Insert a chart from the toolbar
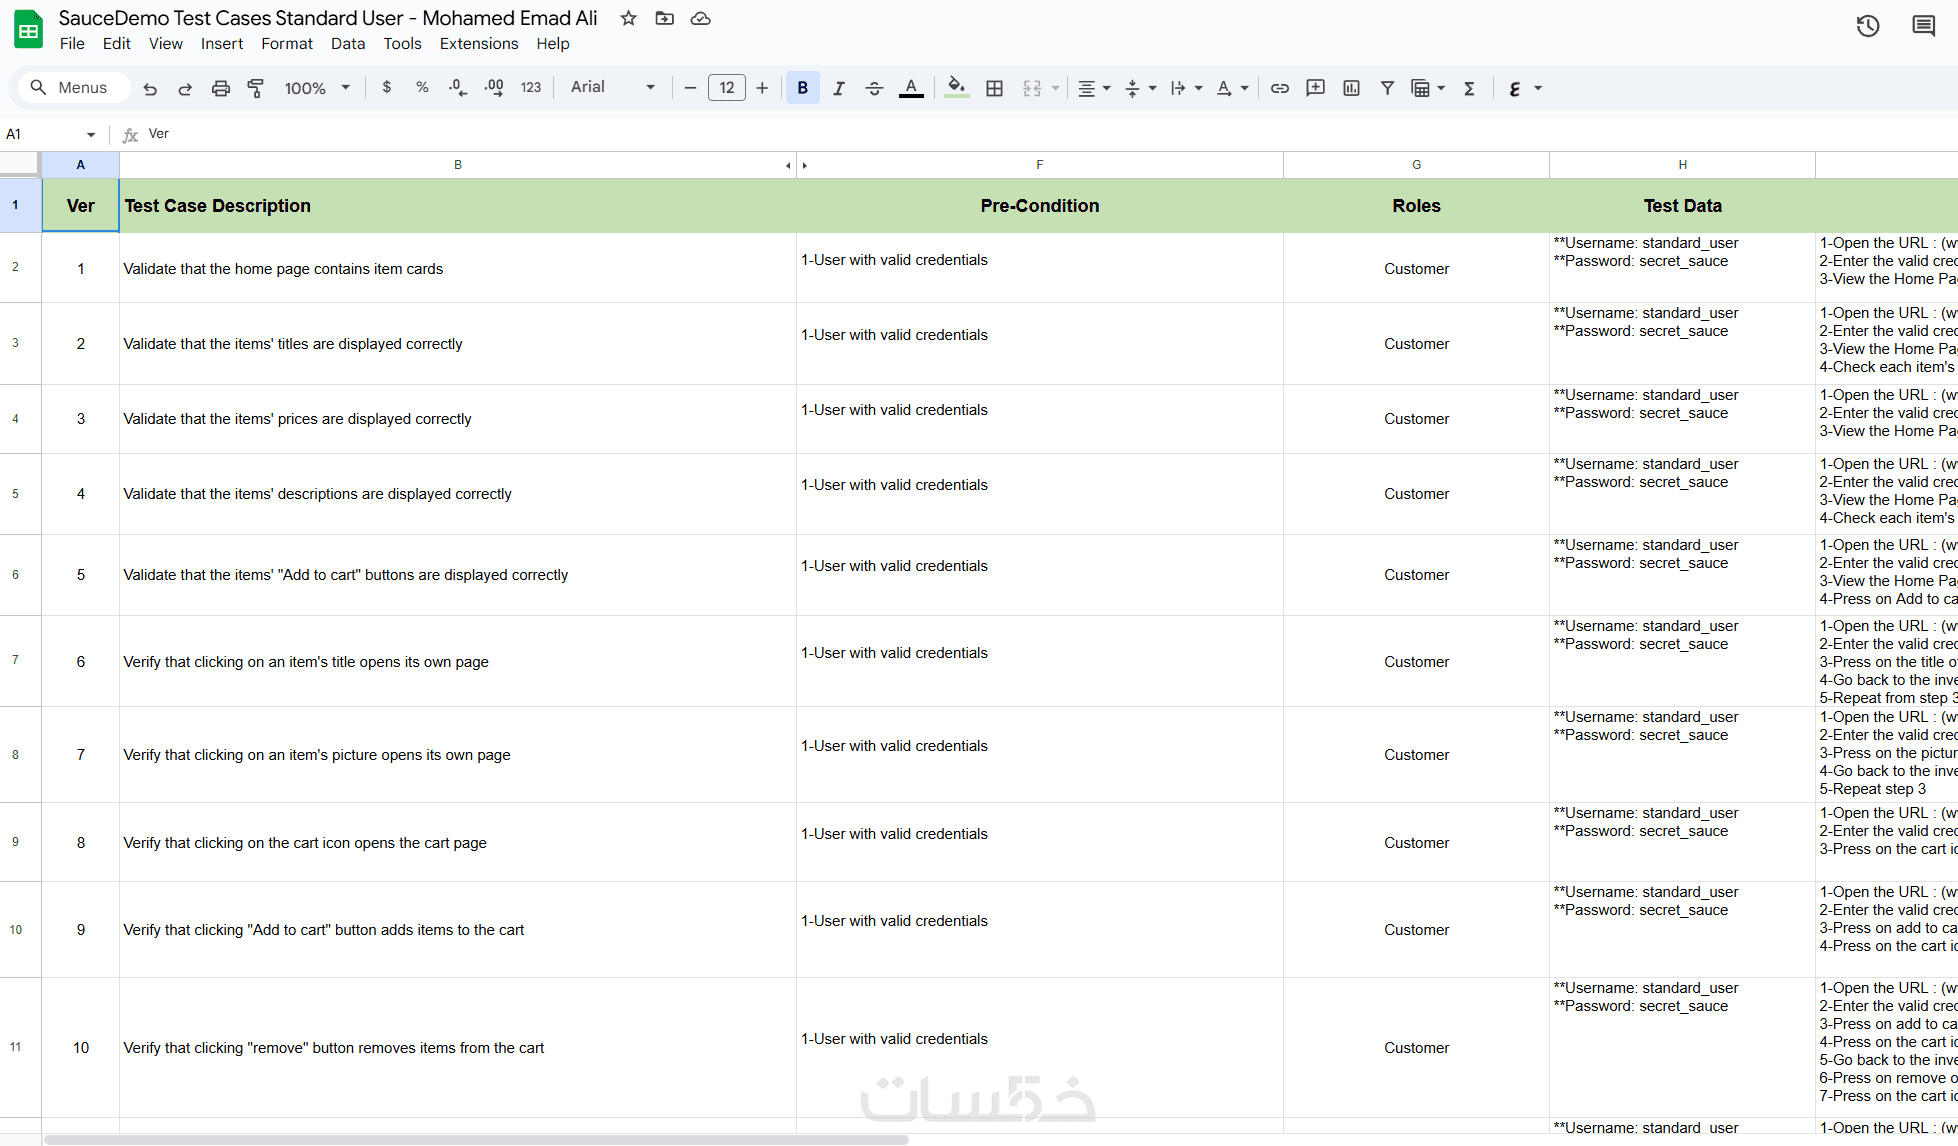Screen dimensions: 1958x1146 click(1351, 88)
